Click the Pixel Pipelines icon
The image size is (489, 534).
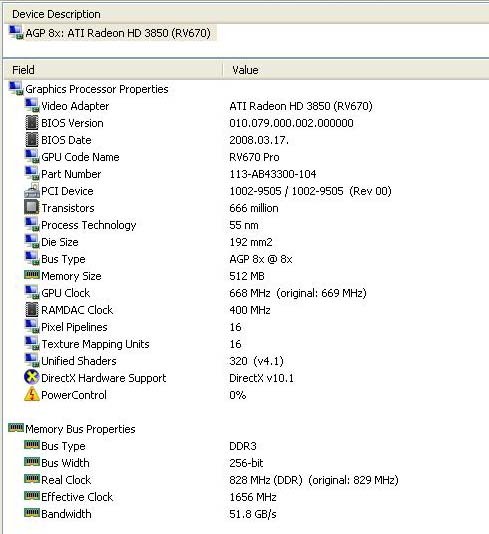coord(32,327)
